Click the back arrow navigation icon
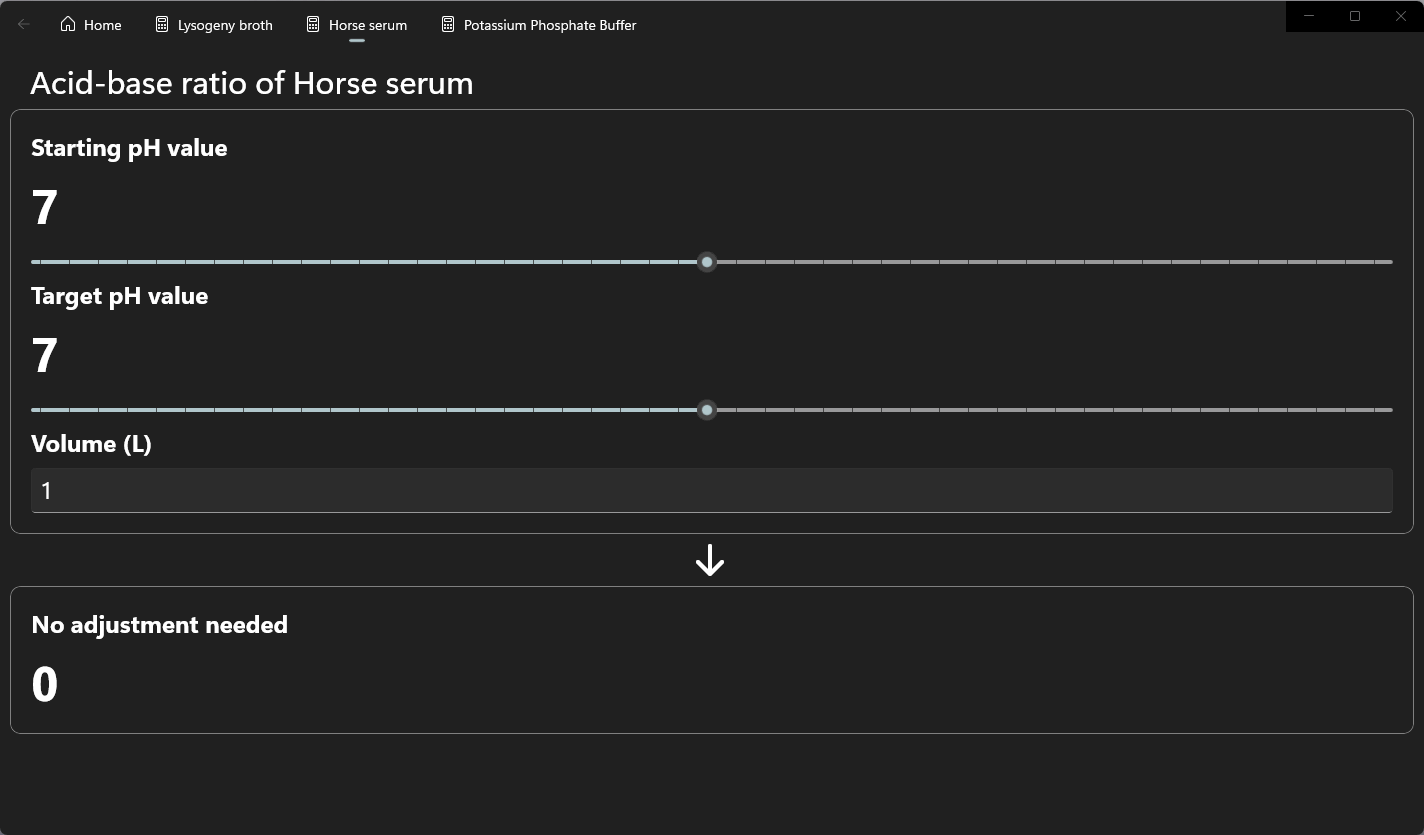Screen dimensions: 1424x835 point(24,25)
